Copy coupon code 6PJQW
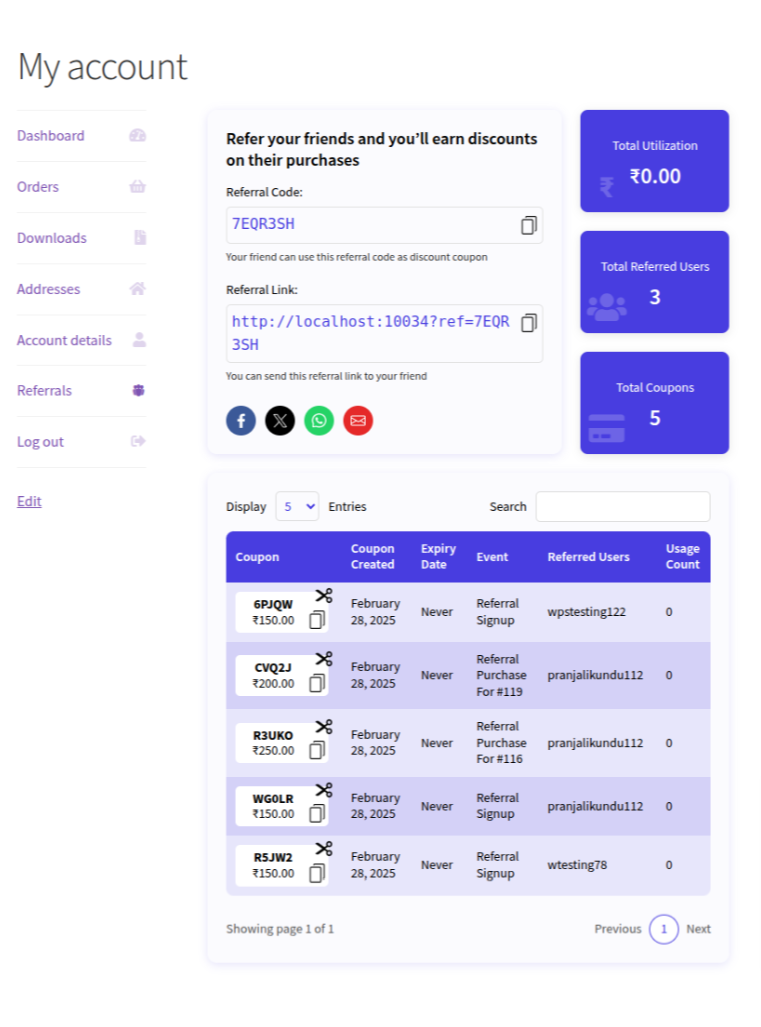761x1027 pixels. click(x=317, y=620)
